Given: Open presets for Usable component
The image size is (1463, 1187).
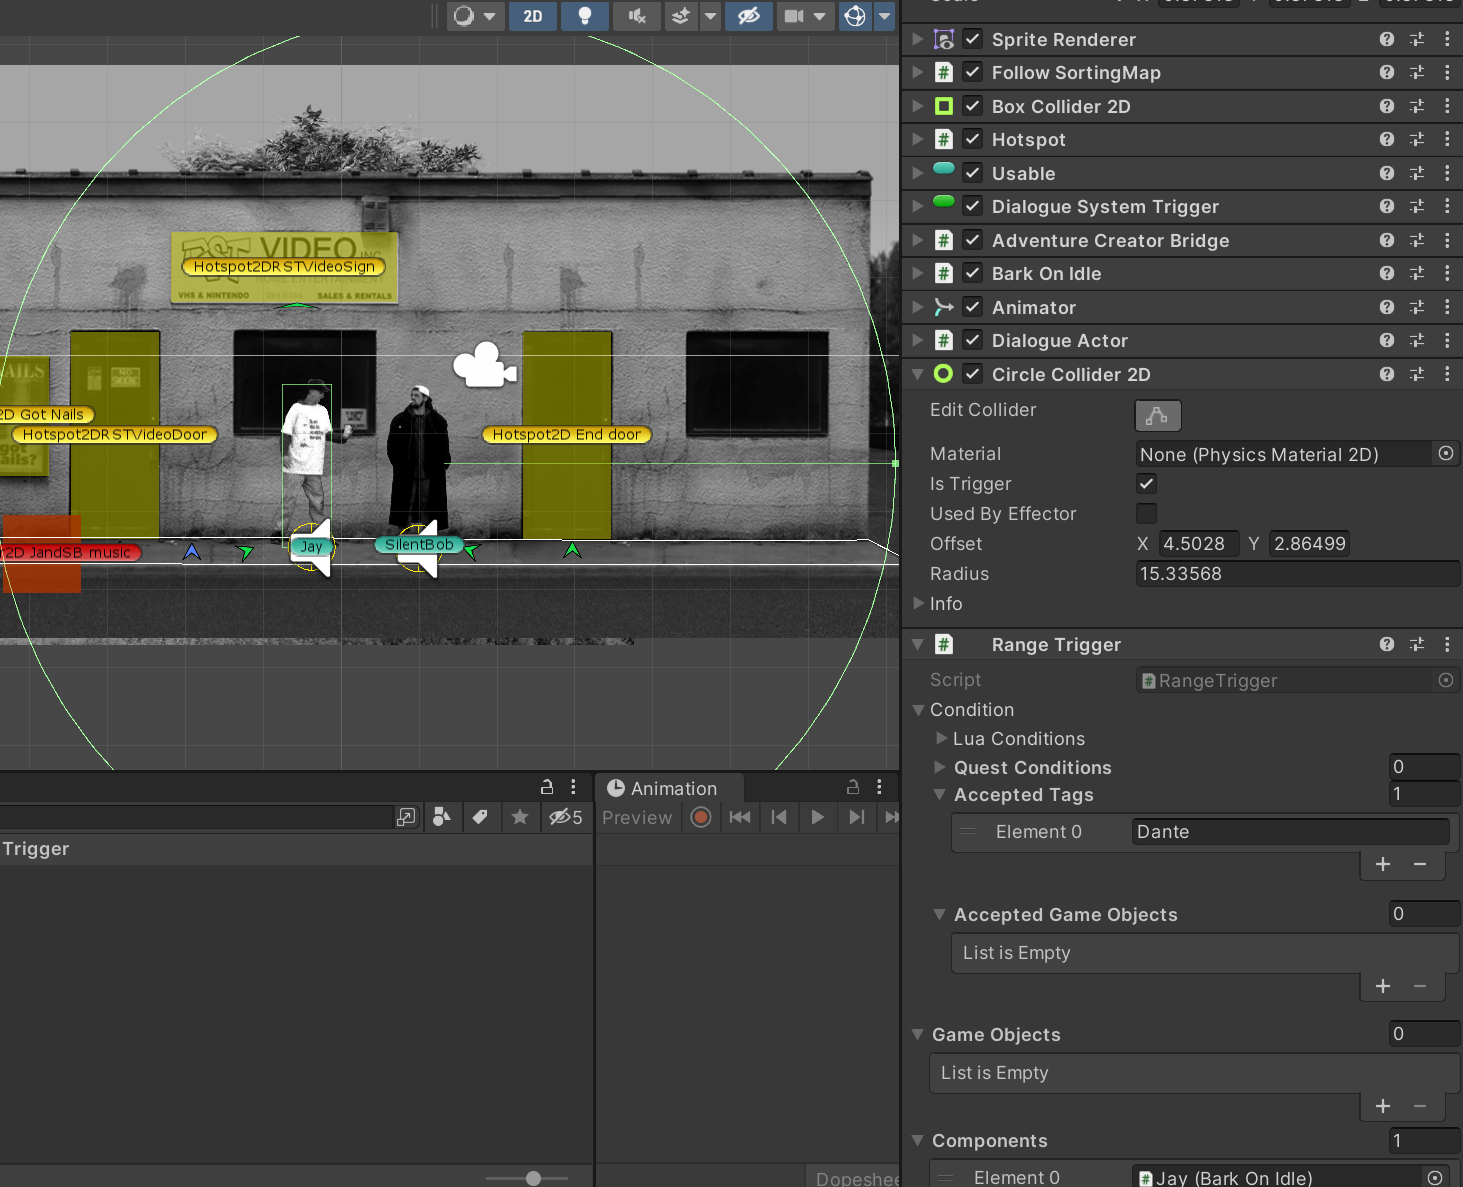Looking at the screenshot, I should click(1417, 173).
